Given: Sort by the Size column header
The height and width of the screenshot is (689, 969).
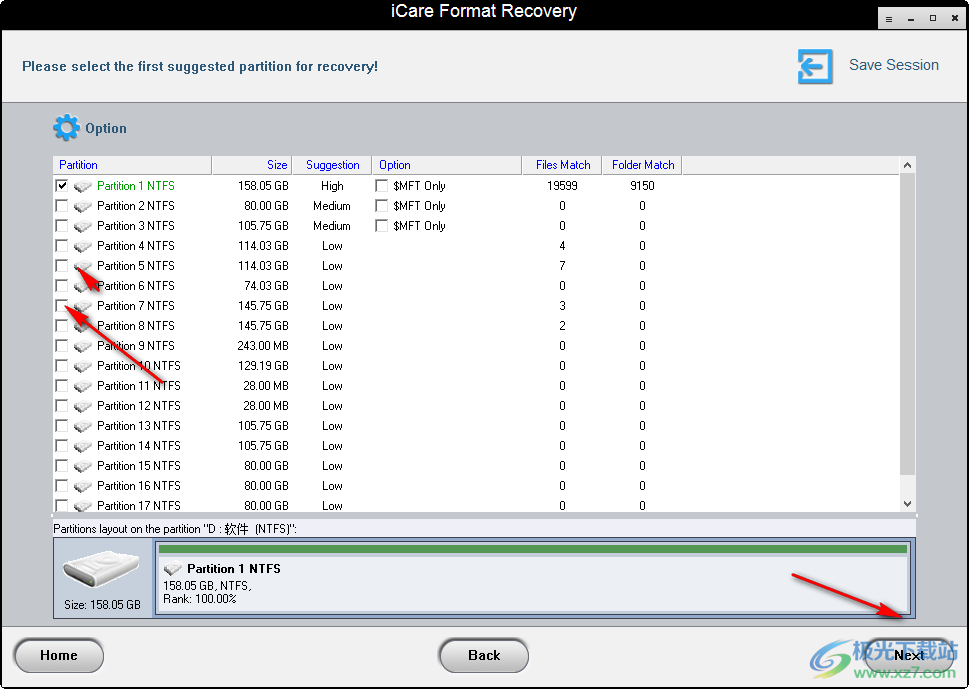Looking at the screenshot, I should coord(252,165).
